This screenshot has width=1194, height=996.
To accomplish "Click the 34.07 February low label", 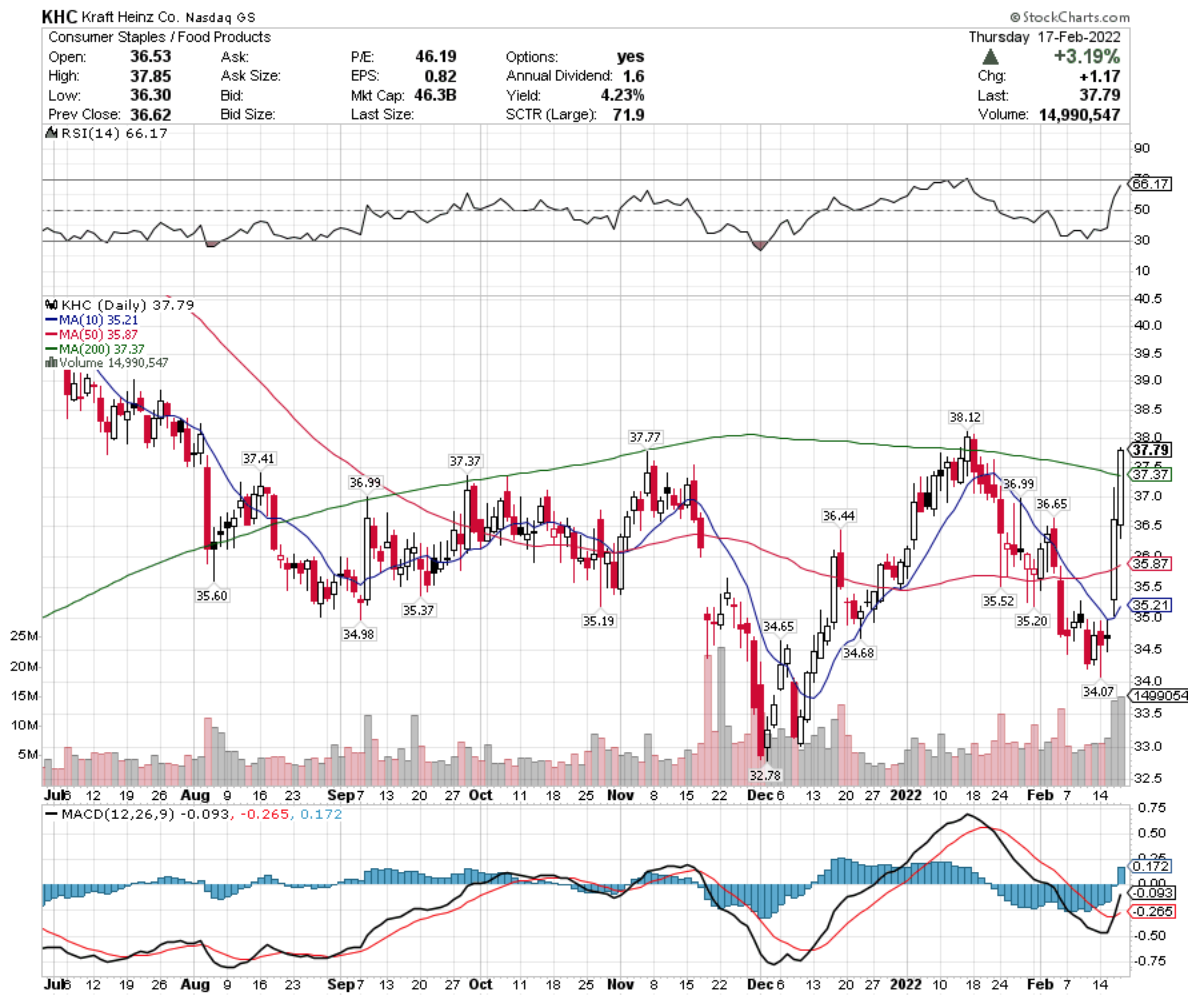I will 1098,691.
